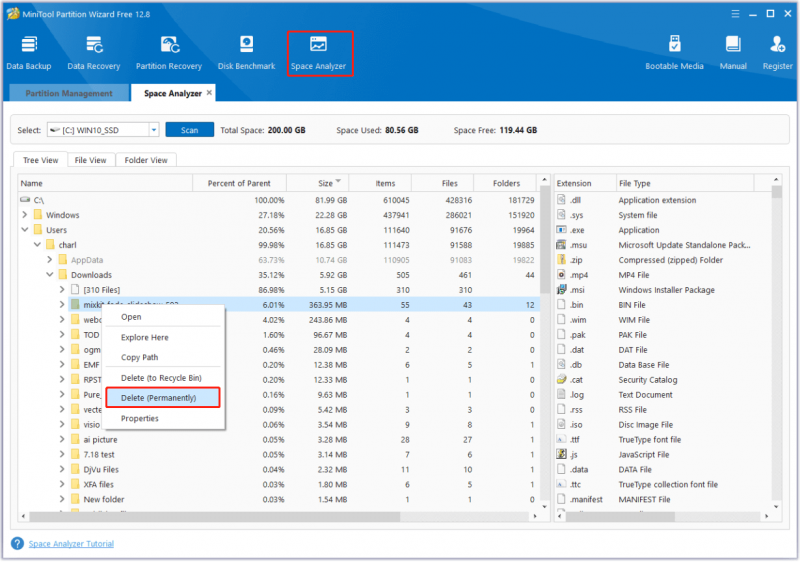Click 'TrueType collection font file' entry
The image size is (800, 562).
pos(668,484)
